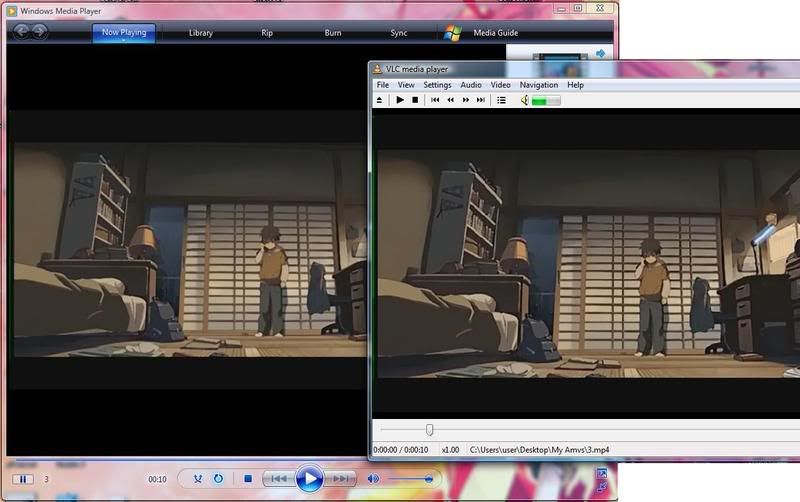Open Media Guide in Windows Media Player

495,33
